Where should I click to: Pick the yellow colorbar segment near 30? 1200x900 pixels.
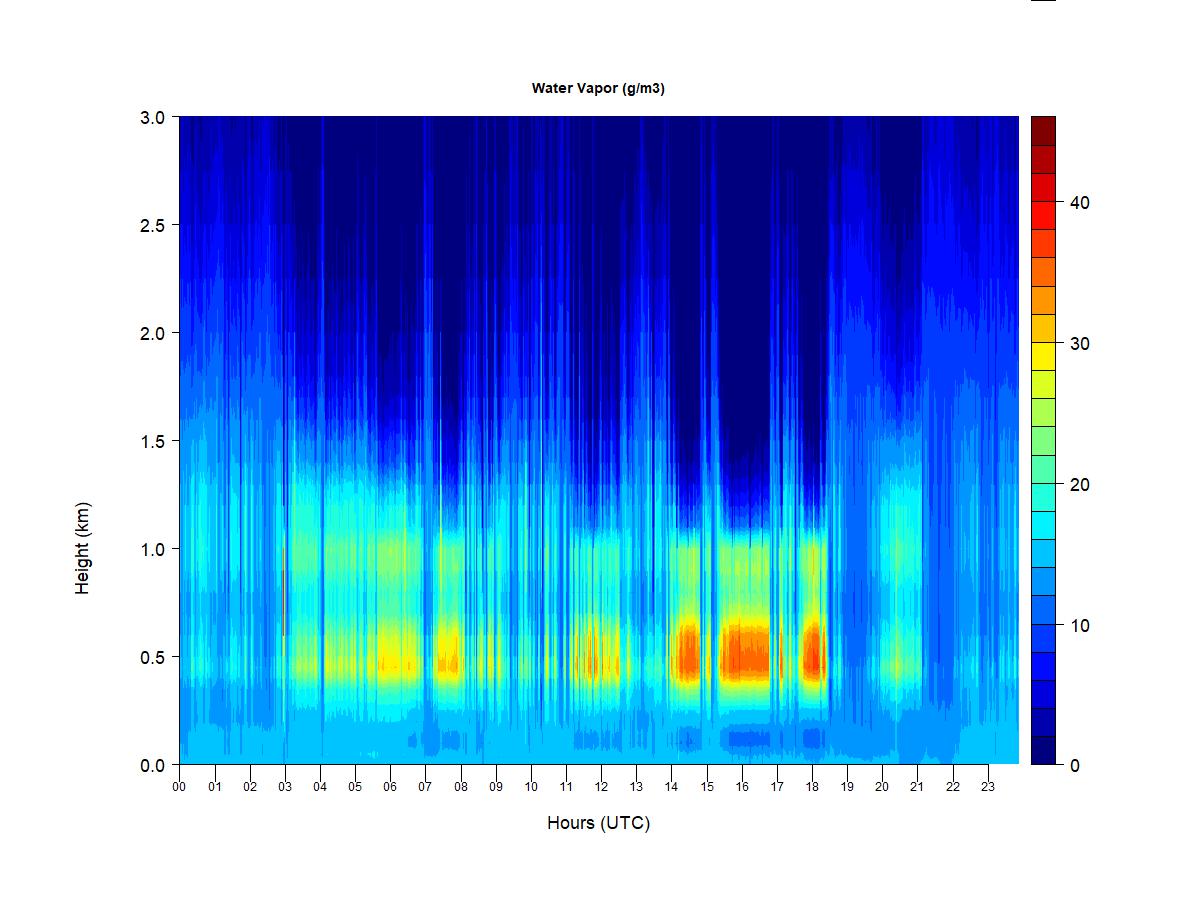coord(1043,355)
